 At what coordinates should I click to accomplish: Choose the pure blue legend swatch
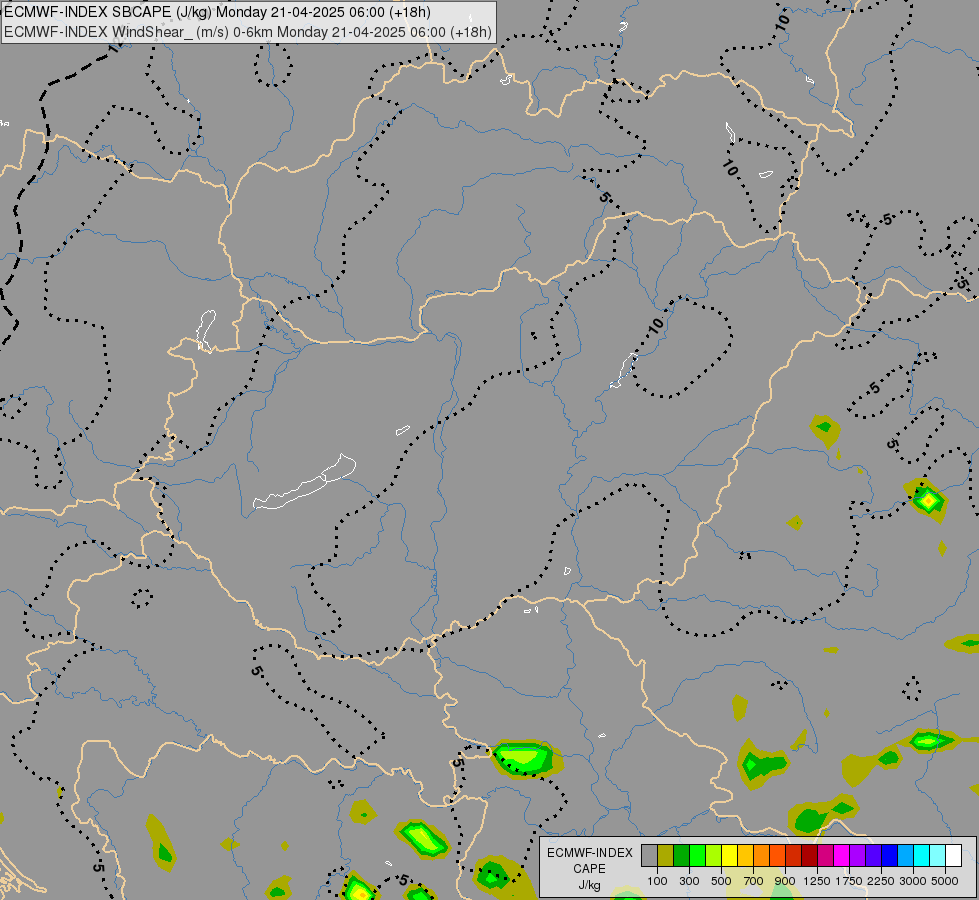point(890,856)
